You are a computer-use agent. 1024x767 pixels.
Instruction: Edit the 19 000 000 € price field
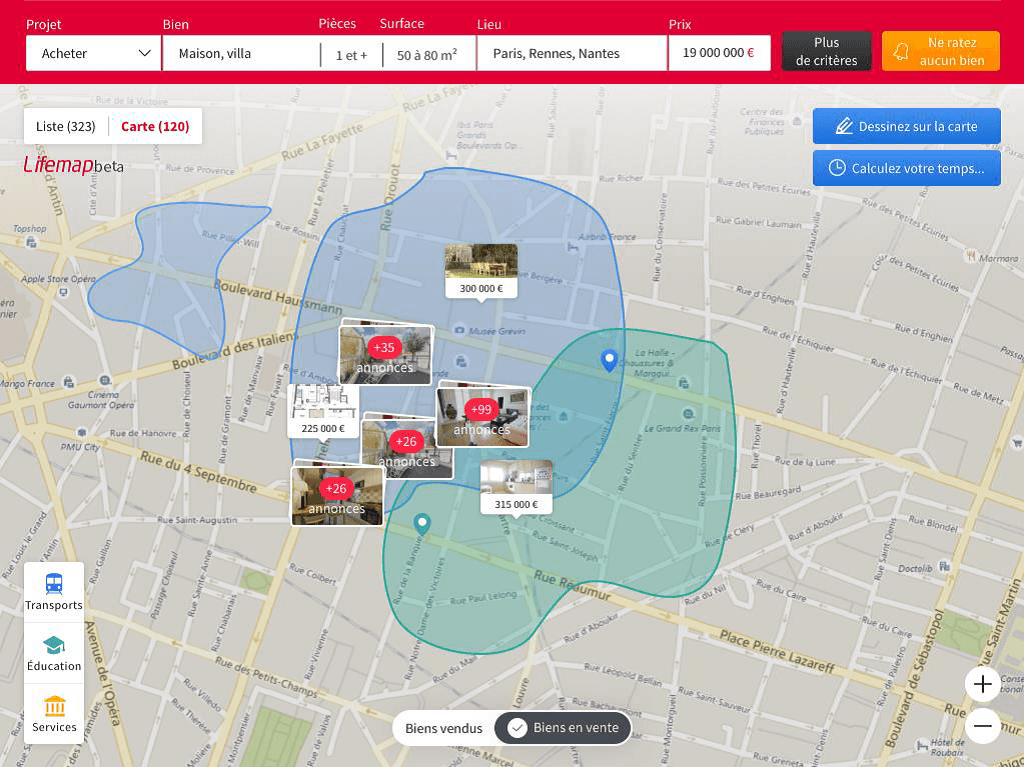pyautogui.click(x=719, y=53)
